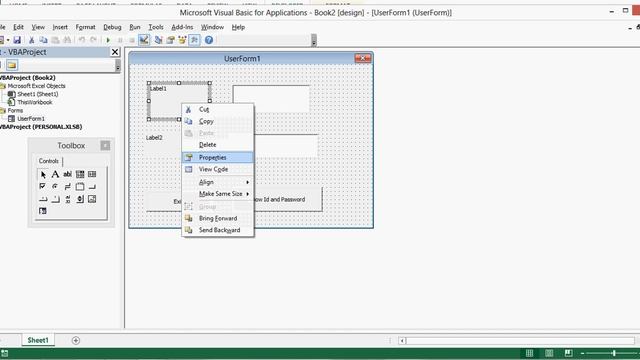The height and width of the screenshot is (360, 640).
Task: Click the Reset stop icon in toolbar
Action: pos(131,40)
